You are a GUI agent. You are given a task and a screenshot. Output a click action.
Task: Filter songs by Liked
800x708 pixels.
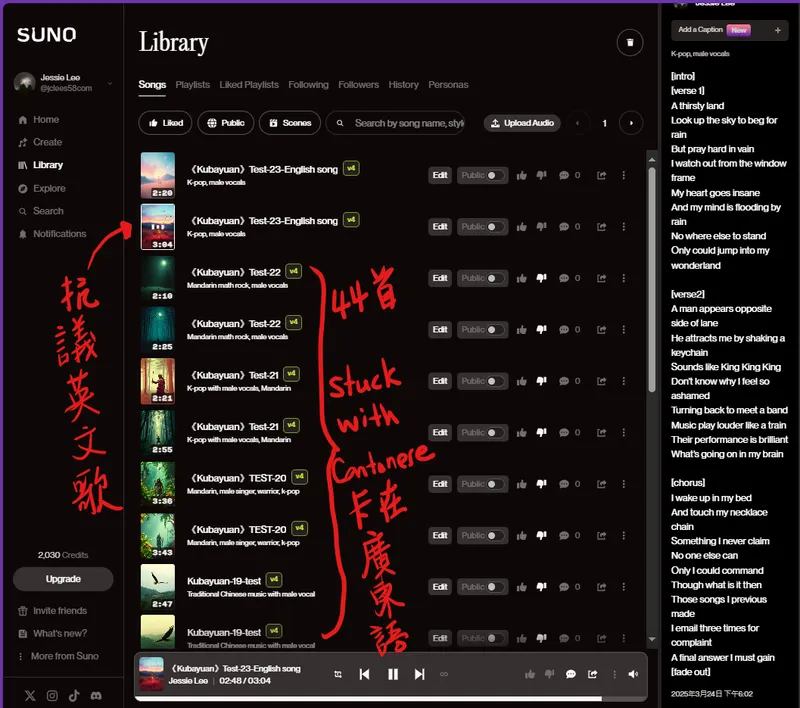tap(165, 123)
